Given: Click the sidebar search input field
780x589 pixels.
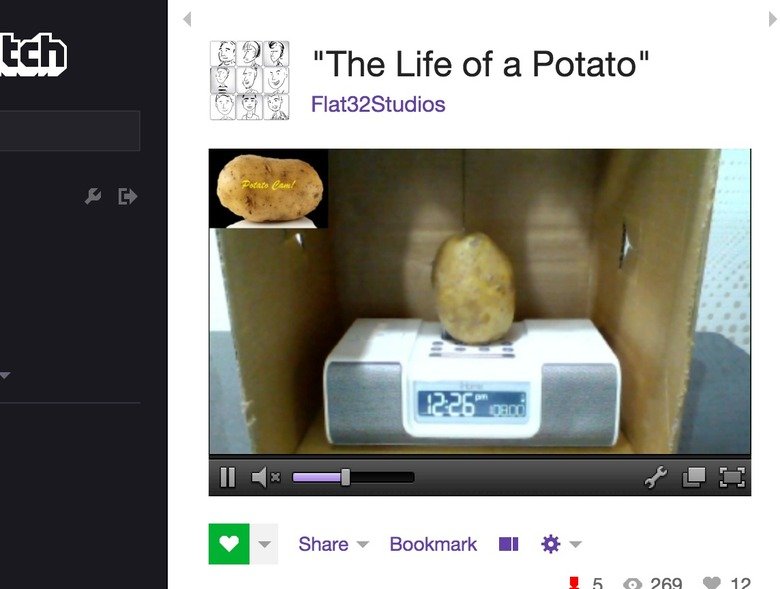Looking at the screenshot, I should 70,131.
